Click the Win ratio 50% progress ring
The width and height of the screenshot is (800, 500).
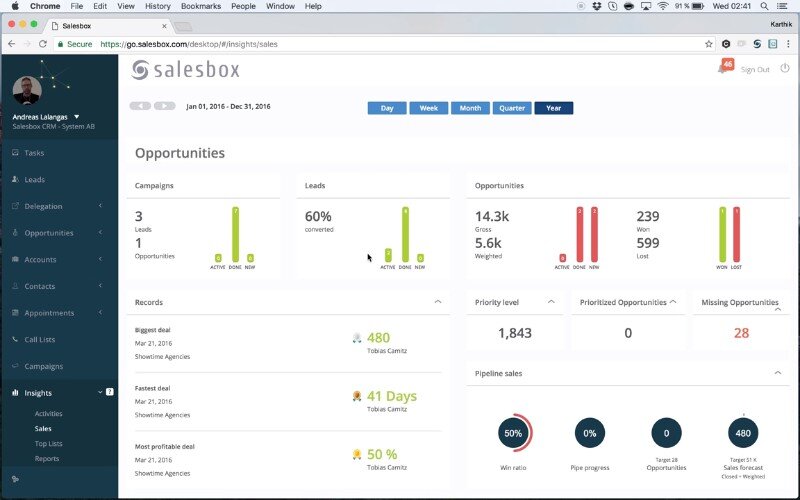514,433
